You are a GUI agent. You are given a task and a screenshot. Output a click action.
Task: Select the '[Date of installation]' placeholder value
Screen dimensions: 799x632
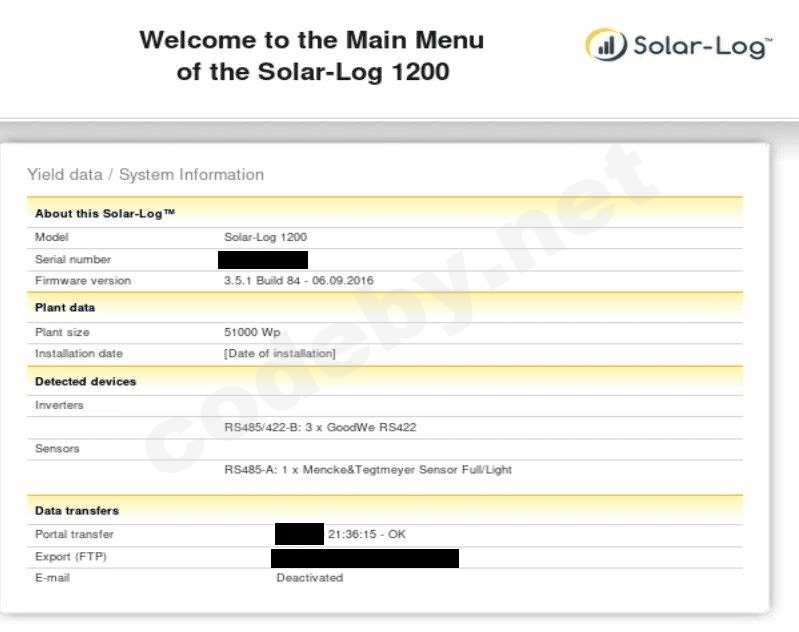[x=280, y=354]
